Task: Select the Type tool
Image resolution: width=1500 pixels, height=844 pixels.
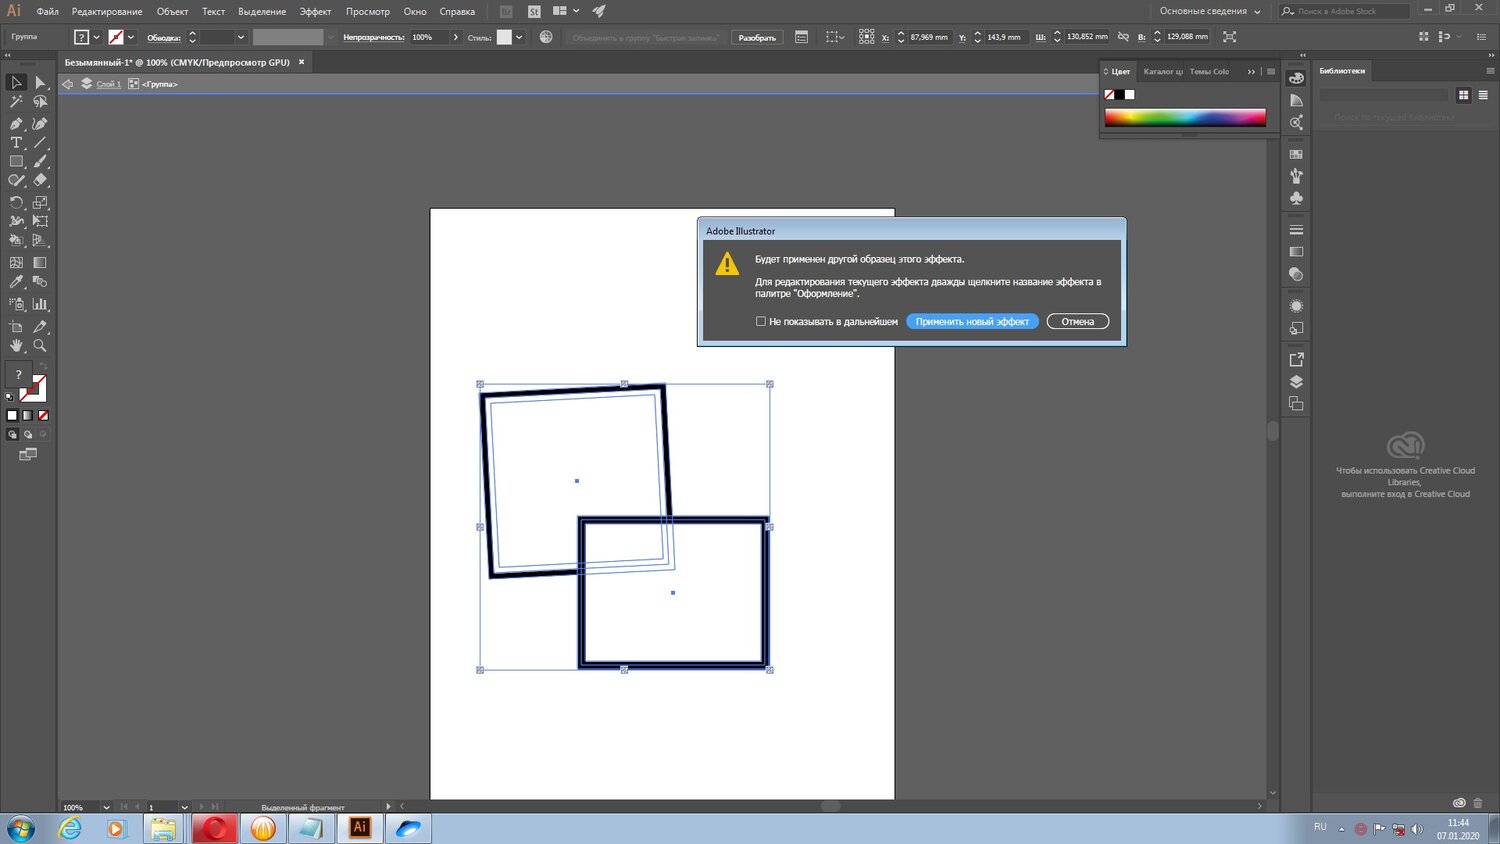Action: 16,143
